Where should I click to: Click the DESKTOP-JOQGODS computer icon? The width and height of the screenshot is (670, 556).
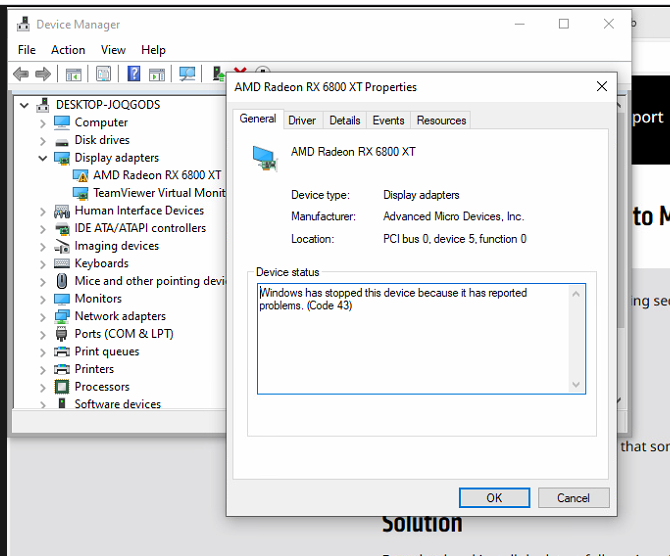click(x=42, y=105)
